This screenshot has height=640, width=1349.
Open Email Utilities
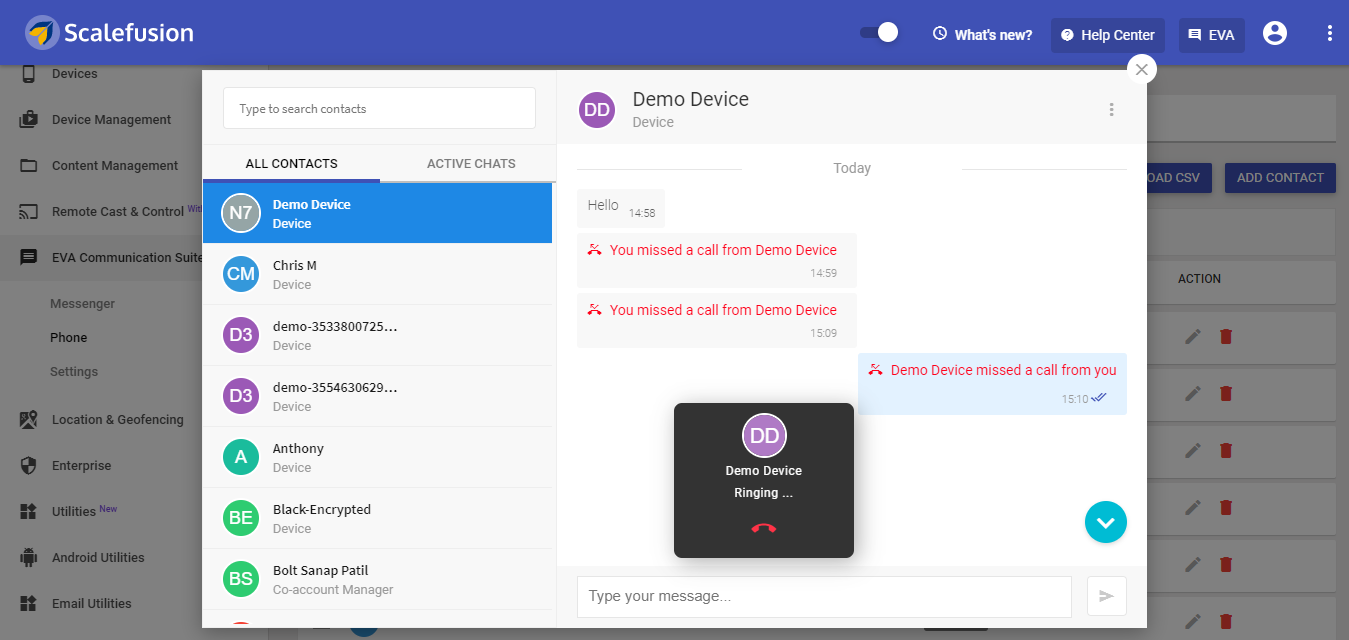click(92, 603)
